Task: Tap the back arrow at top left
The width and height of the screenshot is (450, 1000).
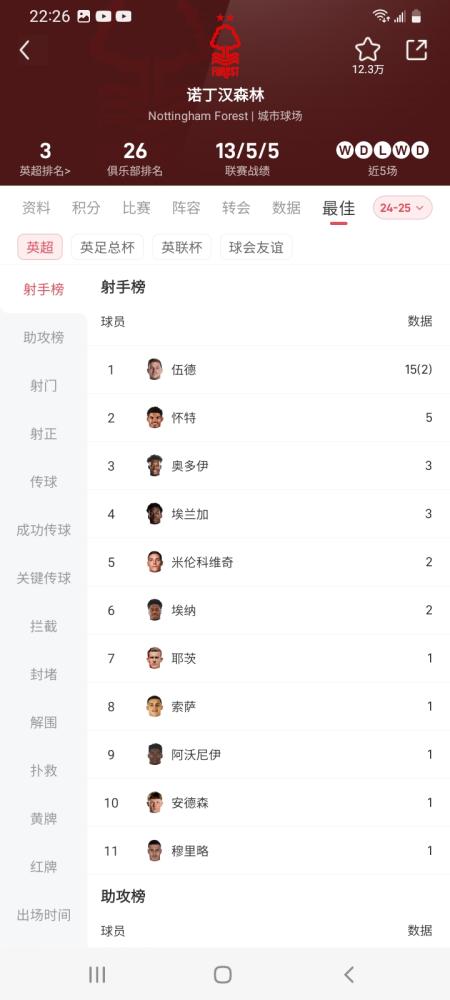Action: [24, 50]
